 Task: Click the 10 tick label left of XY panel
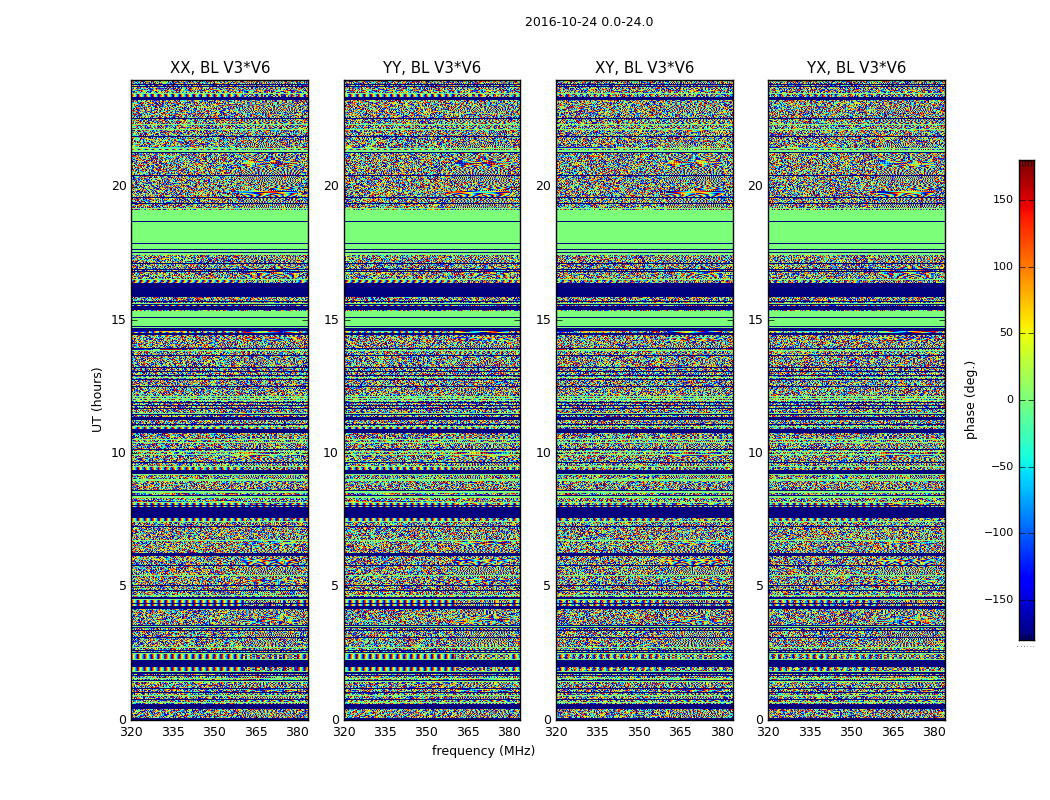point(543,453)
